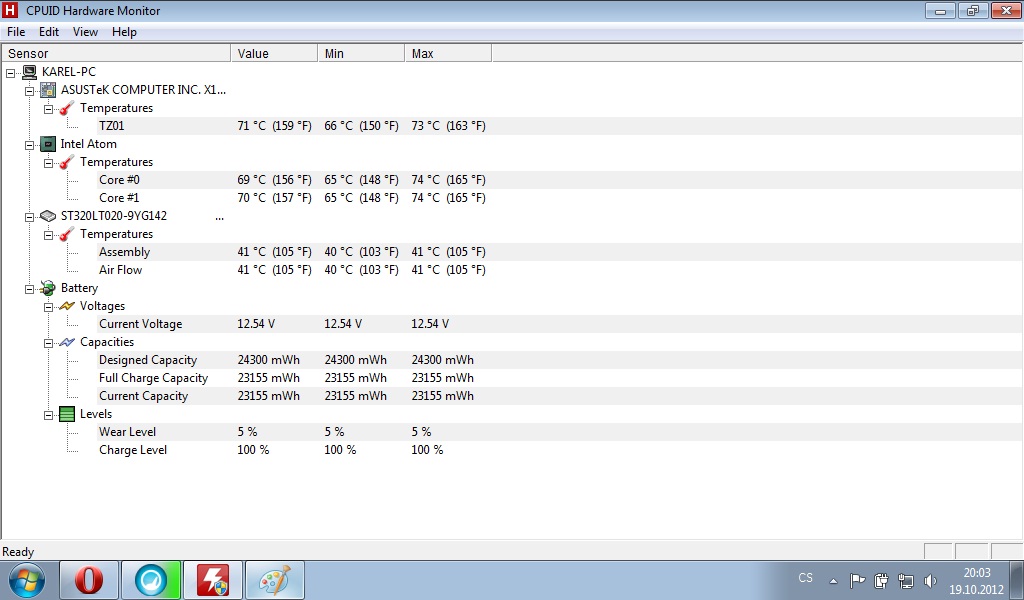Collapse the Battery node
This screenshot has width=1024, height=600.
point(29,289)
